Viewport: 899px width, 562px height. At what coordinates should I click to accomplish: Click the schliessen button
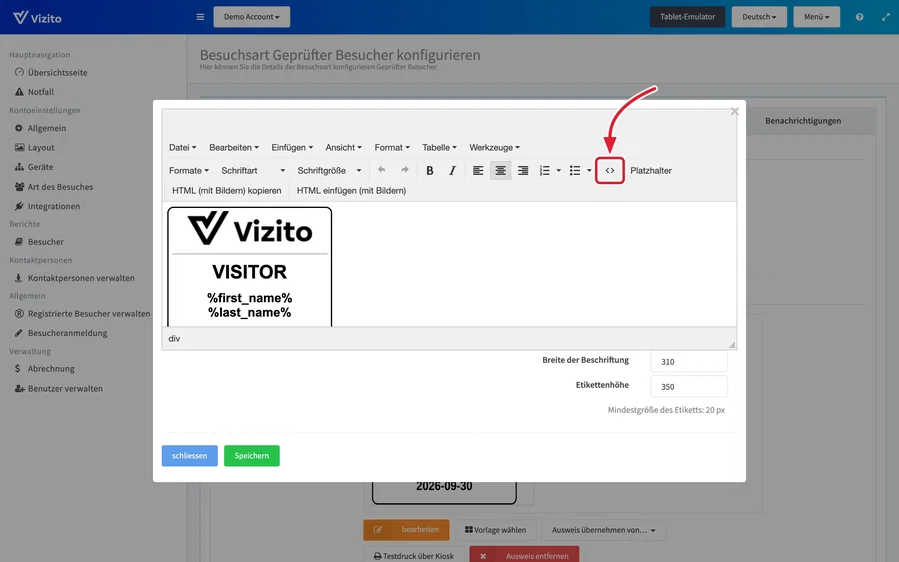(190, 455)
